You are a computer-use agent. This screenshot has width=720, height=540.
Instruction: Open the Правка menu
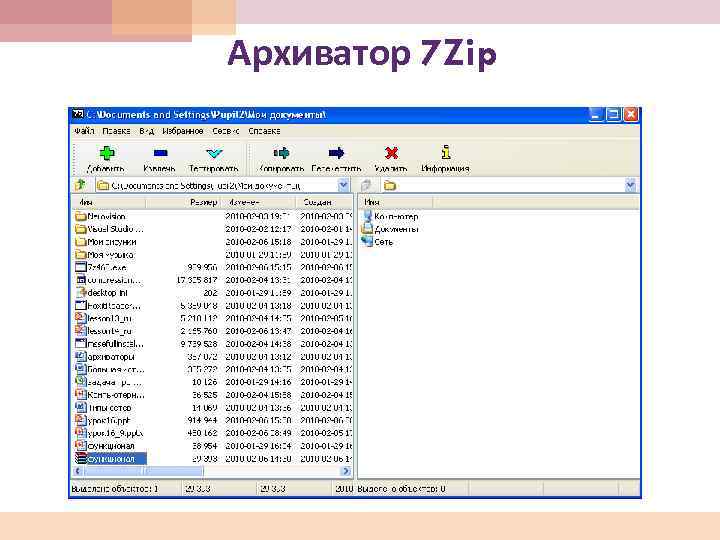pos(116,131)
